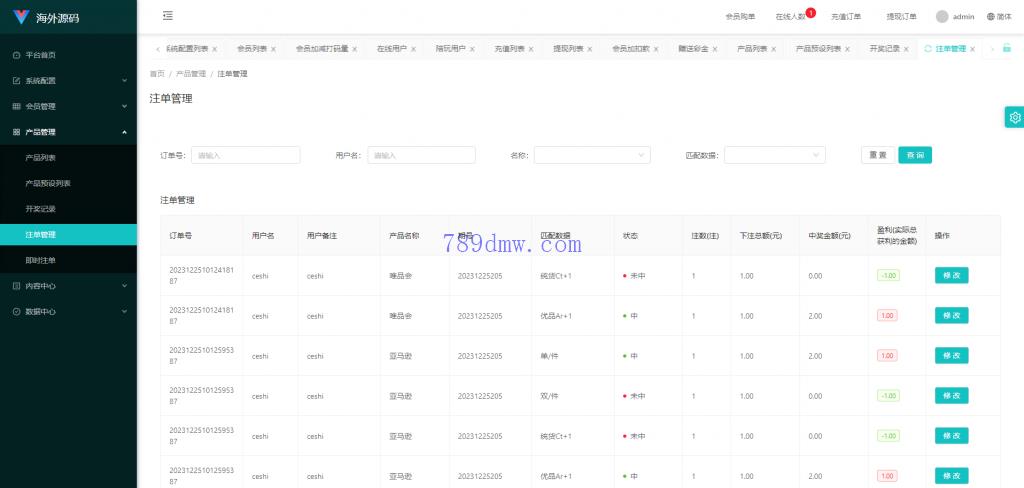Open the 名称 dropdown

tap(592, 155)
